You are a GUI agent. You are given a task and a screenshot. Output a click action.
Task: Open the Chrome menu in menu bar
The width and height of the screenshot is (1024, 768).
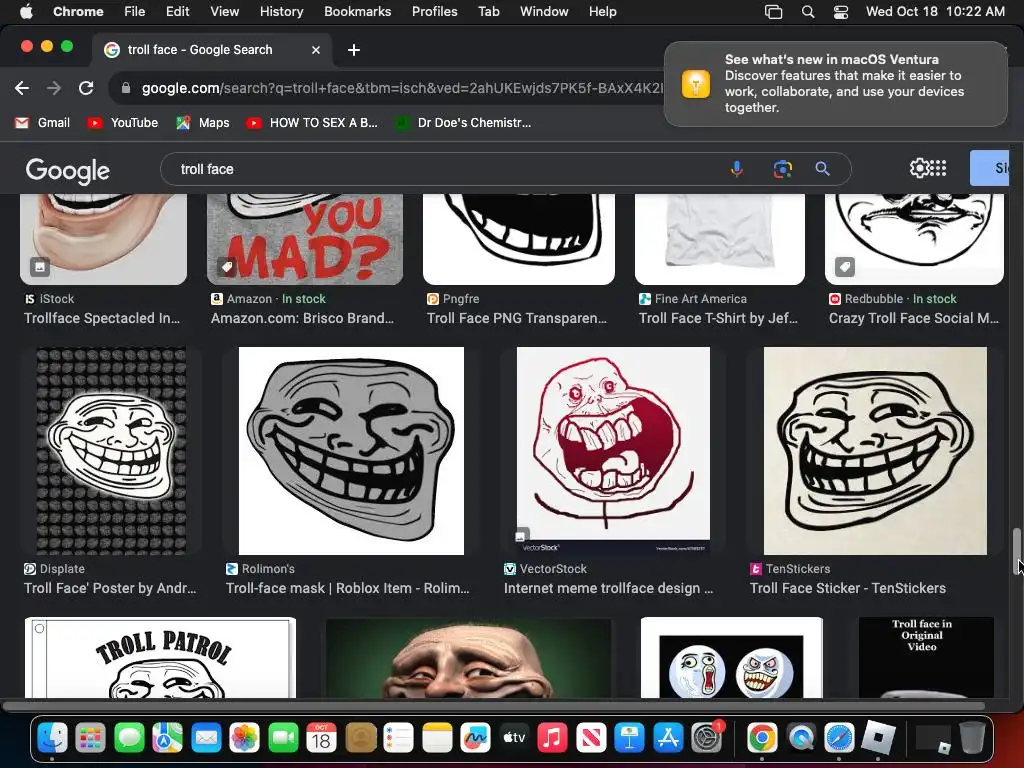tap(78, 11)
